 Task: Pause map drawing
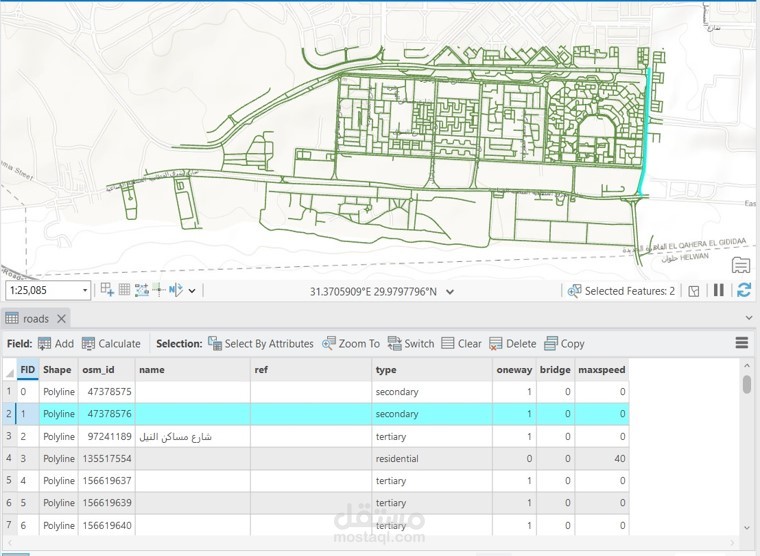[718, 291]
